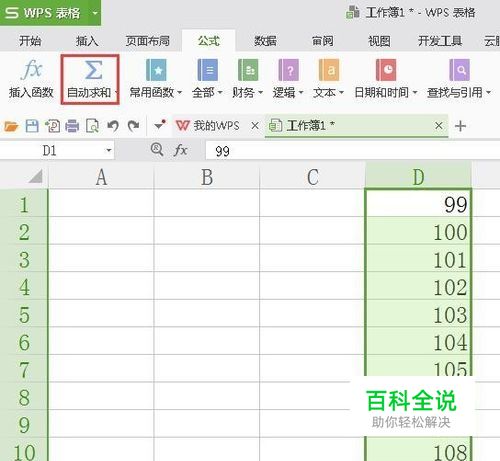
Task: Select column B header
Action: pyautogui.click(x=207, y=176)
